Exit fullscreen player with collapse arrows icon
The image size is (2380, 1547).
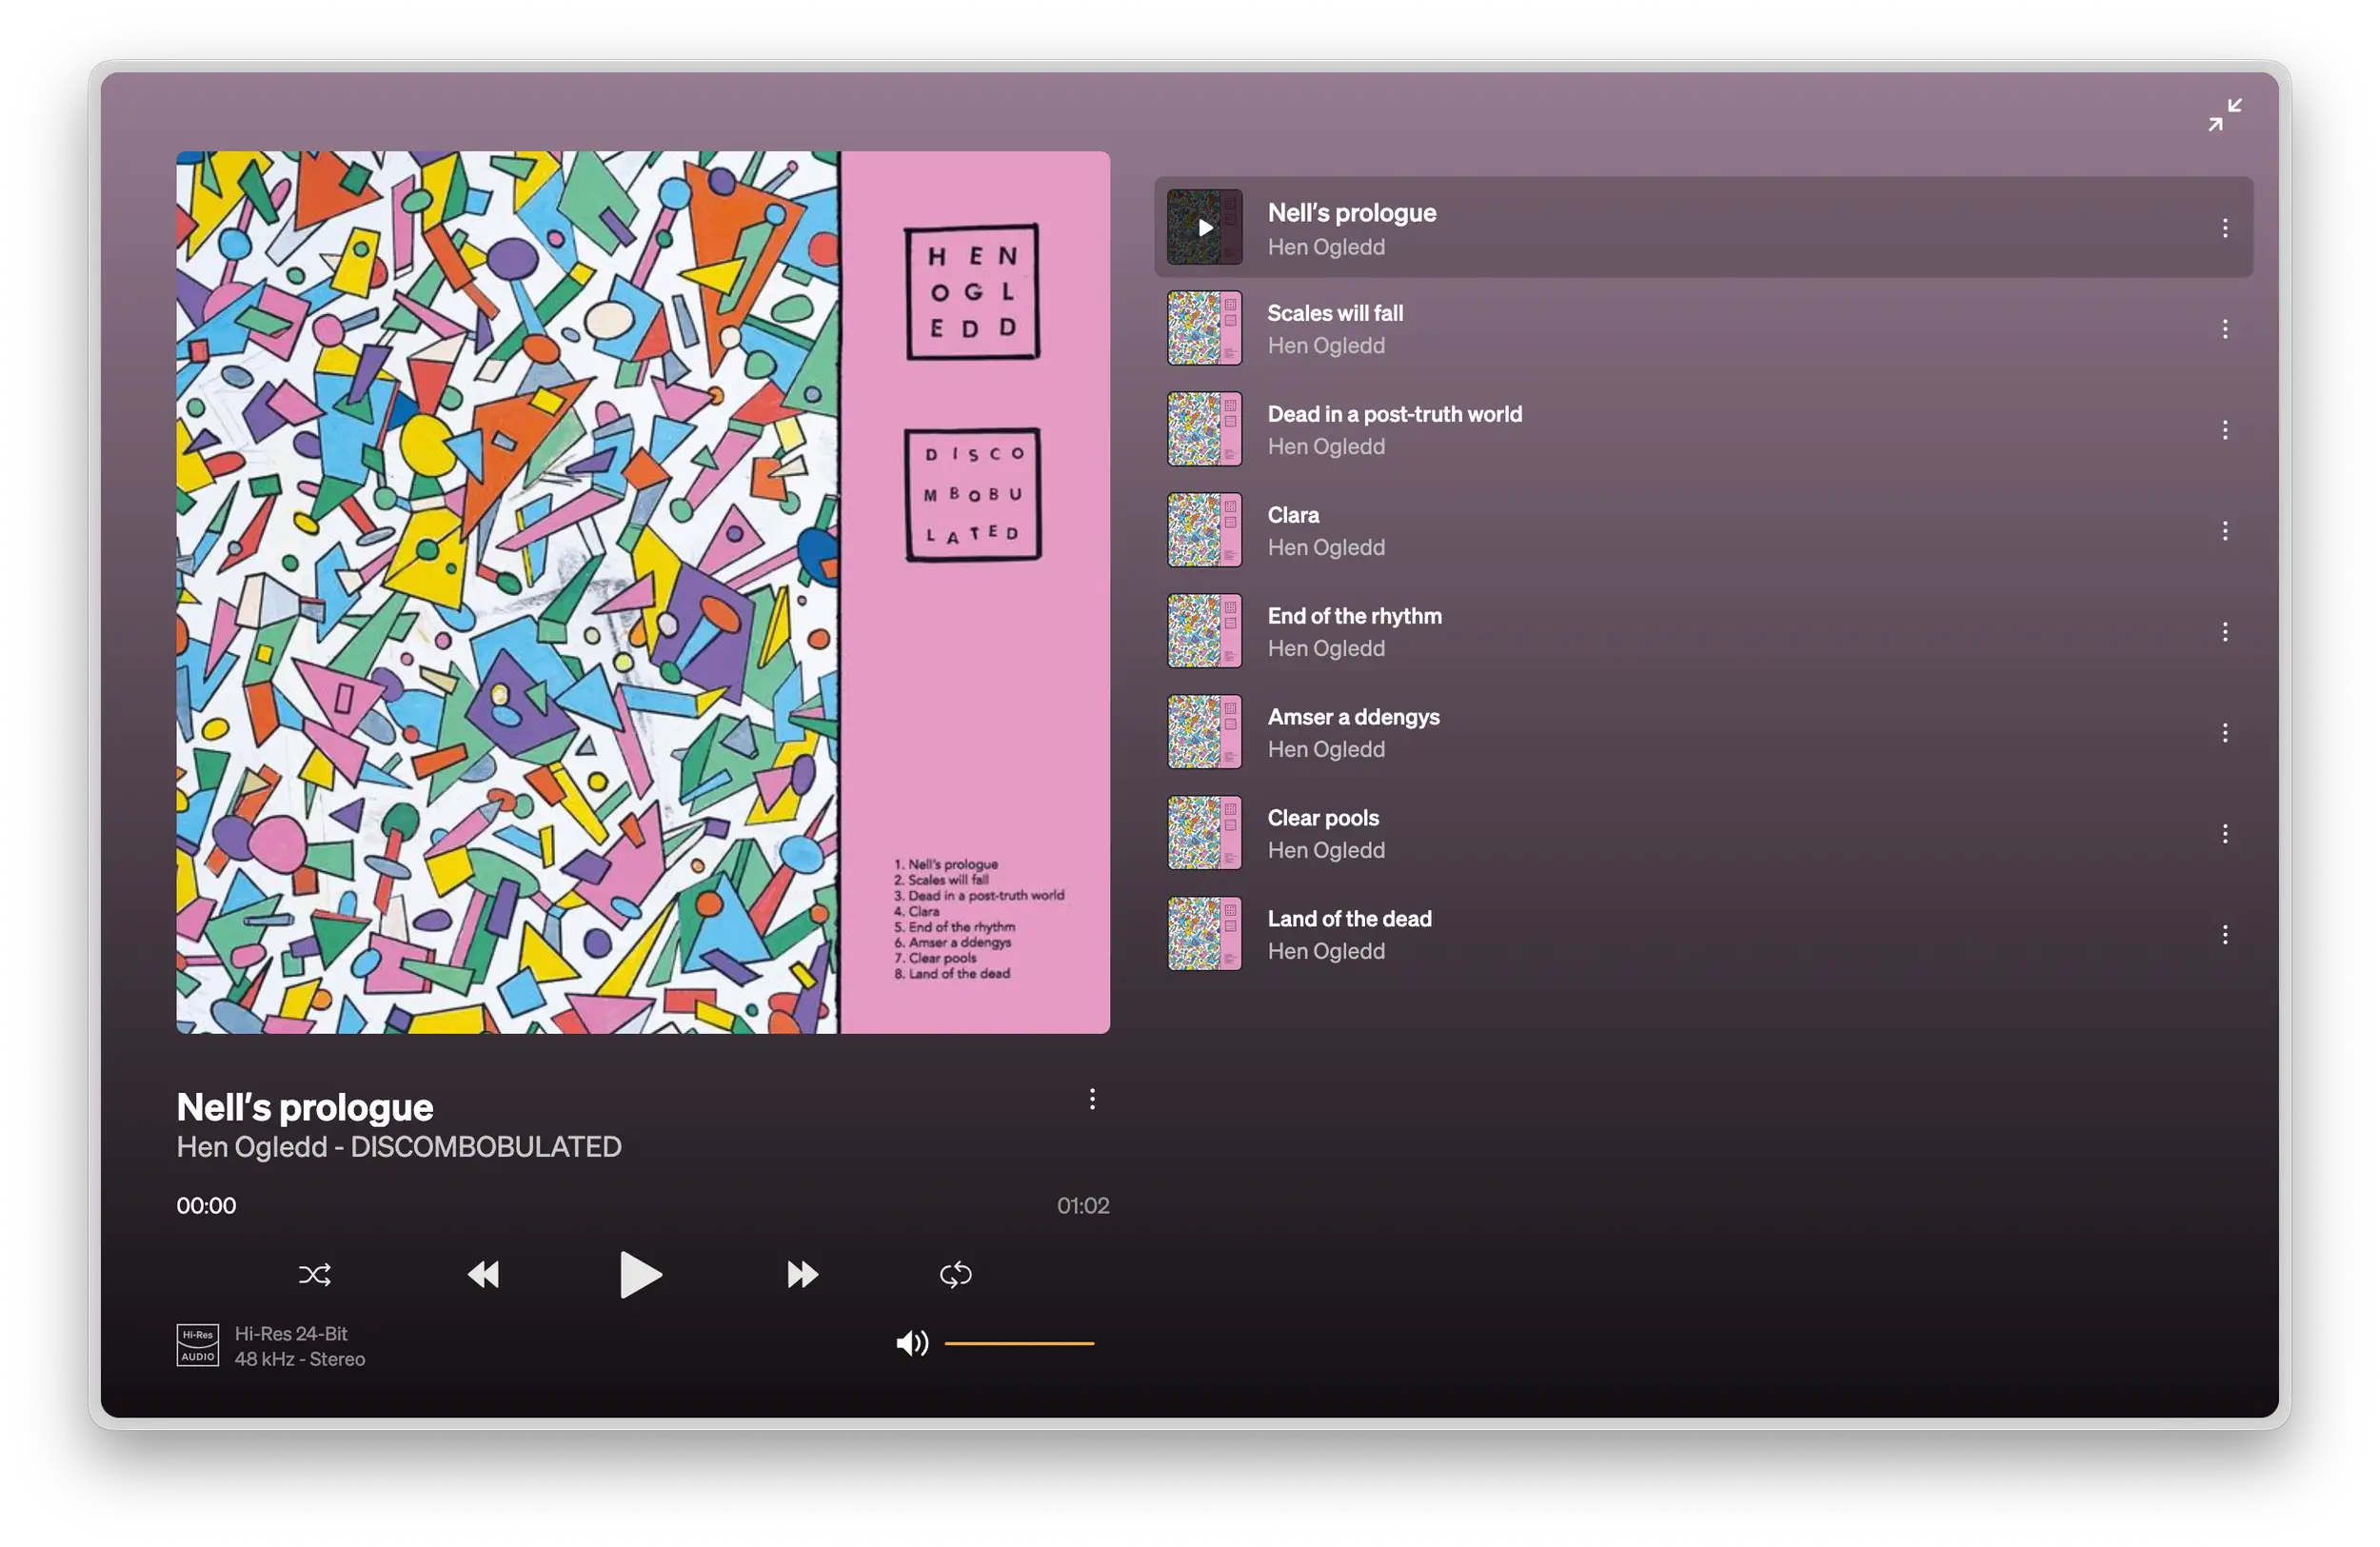[2225, 114]
